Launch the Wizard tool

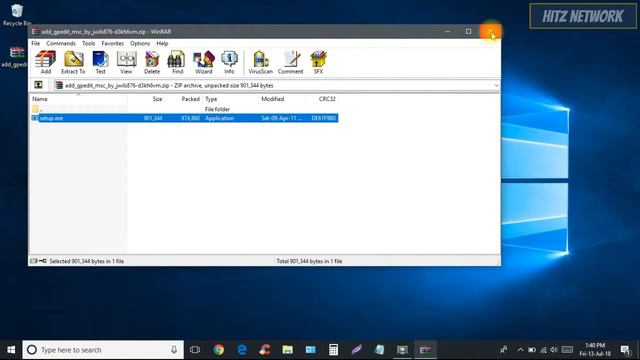coord(203,62)
